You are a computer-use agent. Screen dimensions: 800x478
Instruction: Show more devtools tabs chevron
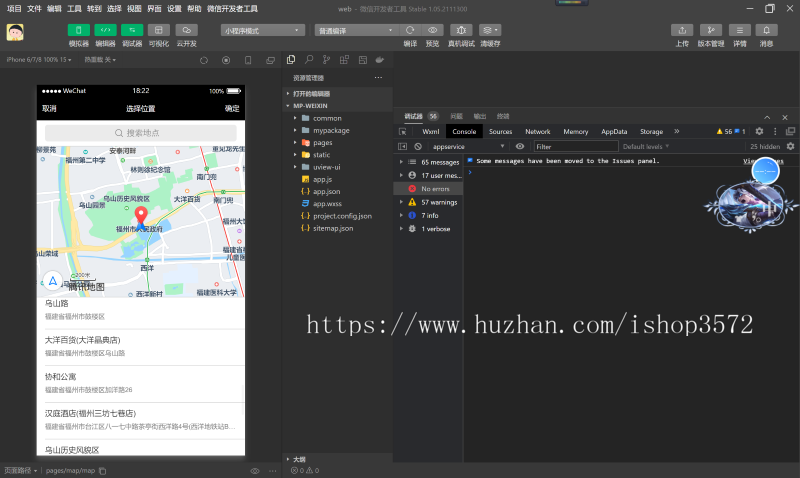pyautogui.click(x=677, y=131)
